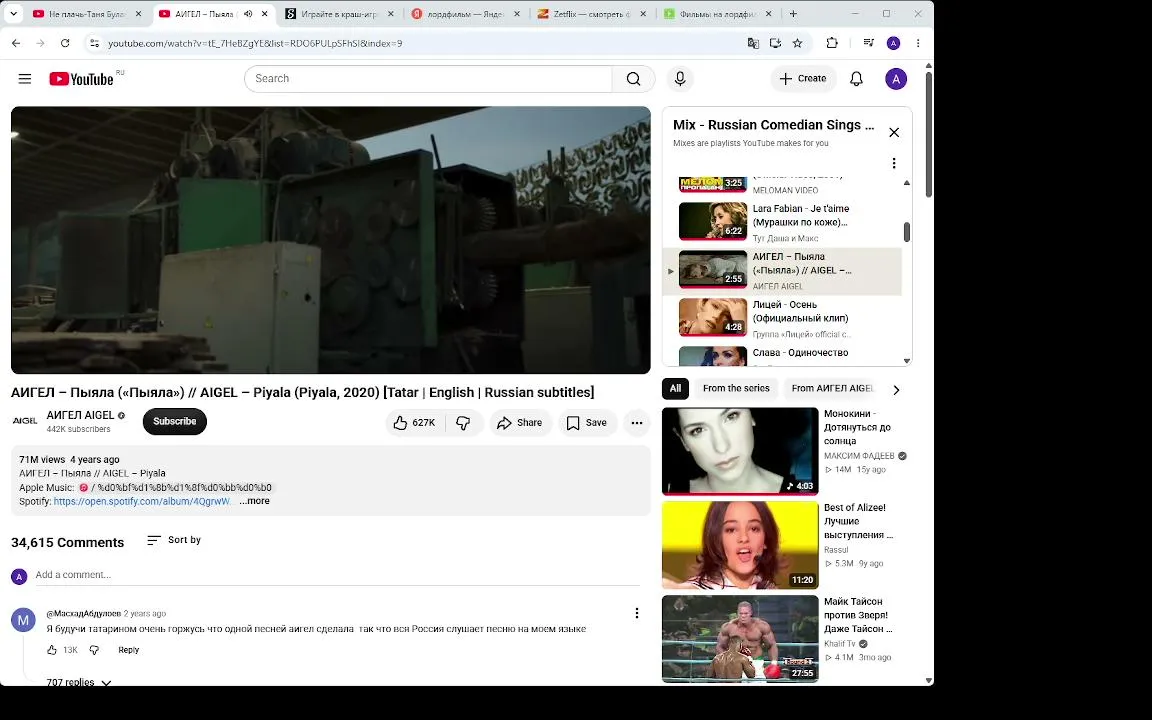Show next filter chips with right chevron
The height and width of the screenshot is (720, 1152).
[896, 389]
